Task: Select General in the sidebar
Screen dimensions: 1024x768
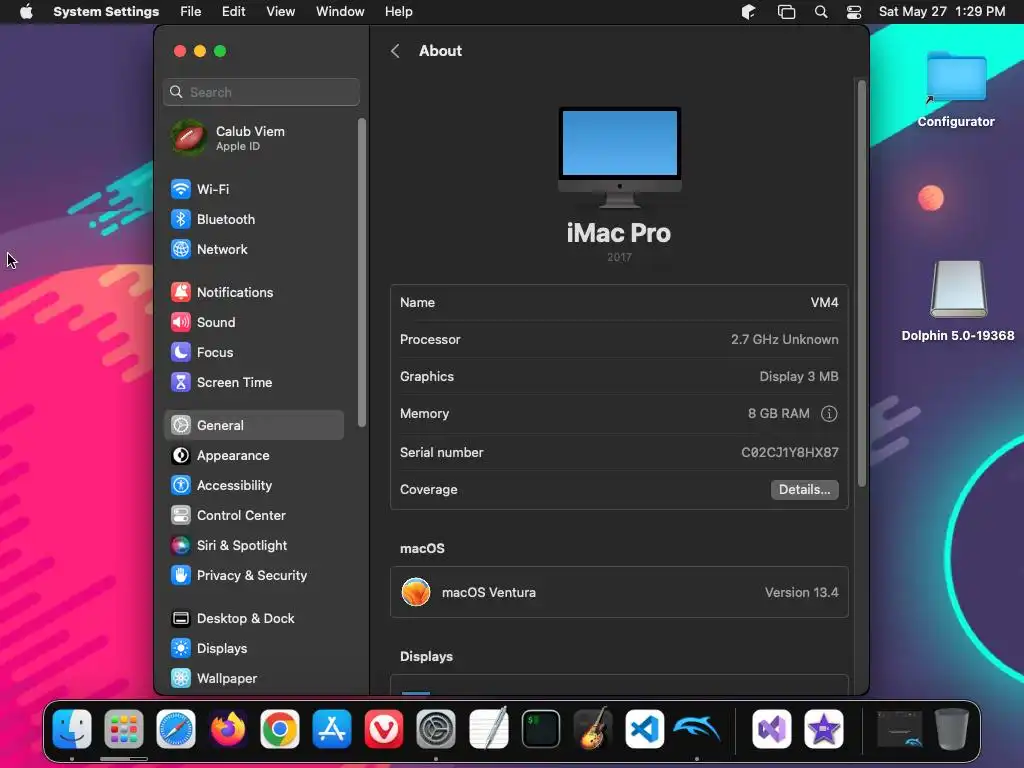Action: coord(253,425)
